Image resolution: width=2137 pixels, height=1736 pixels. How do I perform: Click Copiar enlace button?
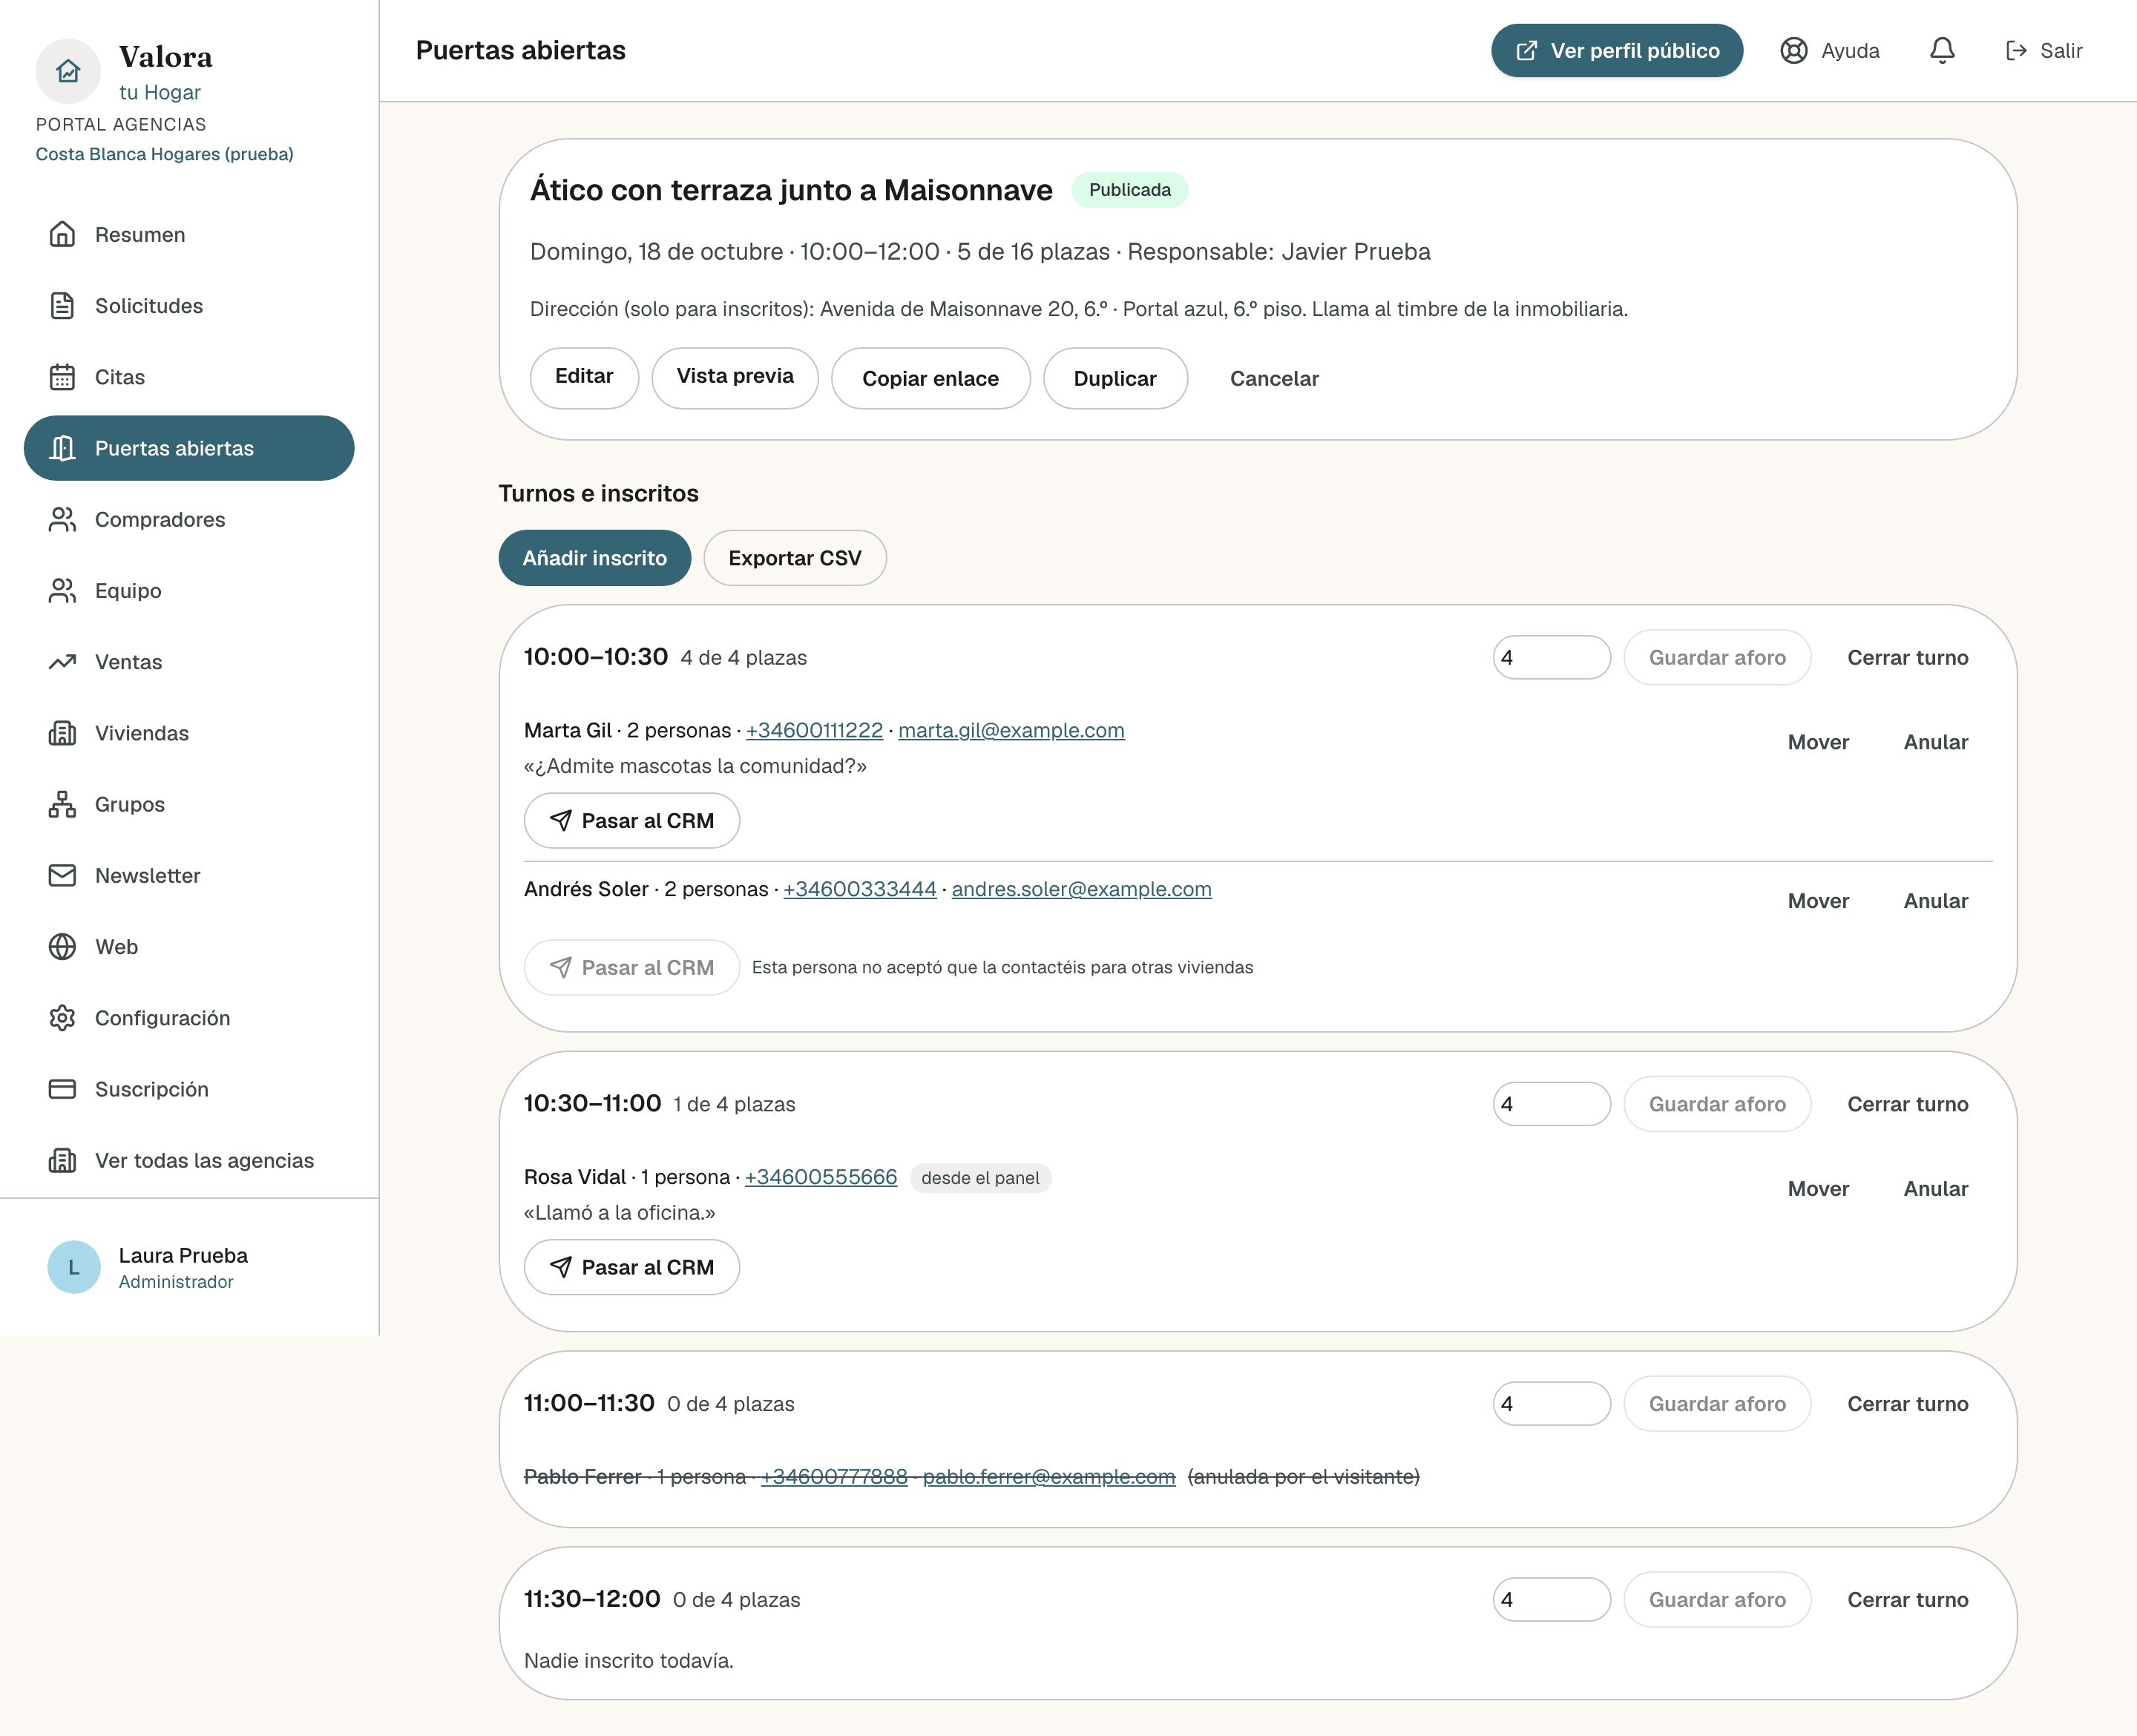click(x=930, y=378)
